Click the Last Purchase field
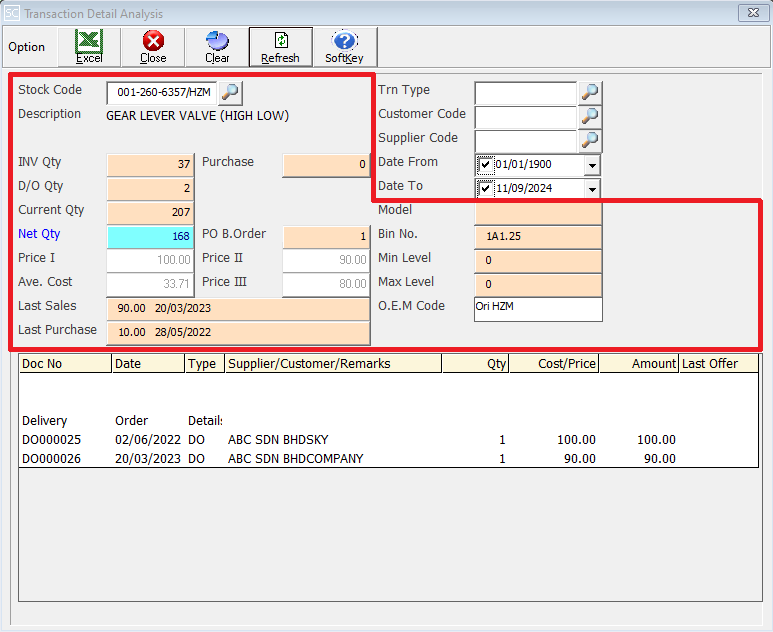The height and width of the screenshot is (632, 773). tap(238, 333)
